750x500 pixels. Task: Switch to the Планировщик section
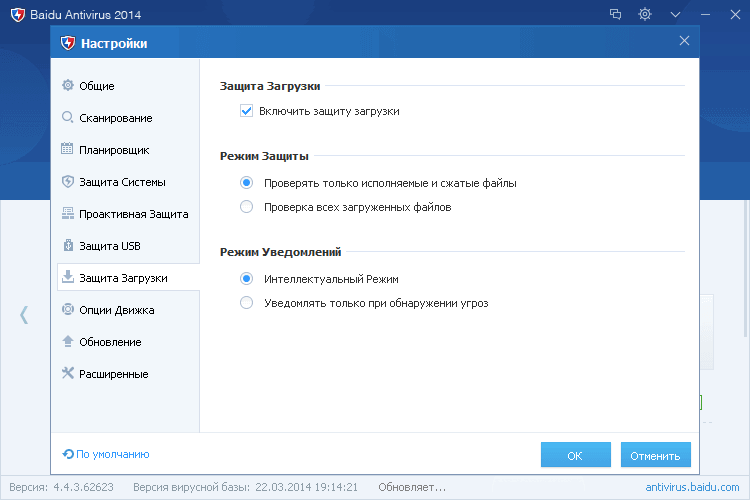coord(125,150)
